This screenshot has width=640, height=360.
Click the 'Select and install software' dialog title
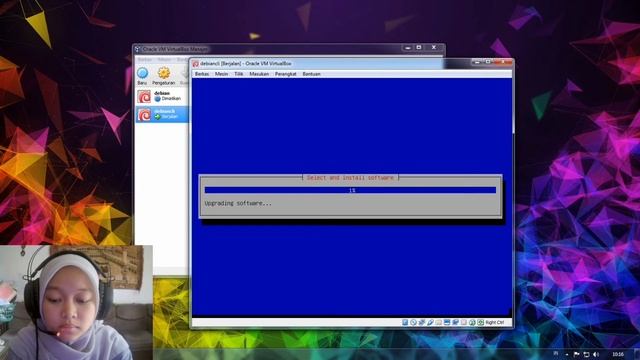(350, 178)
